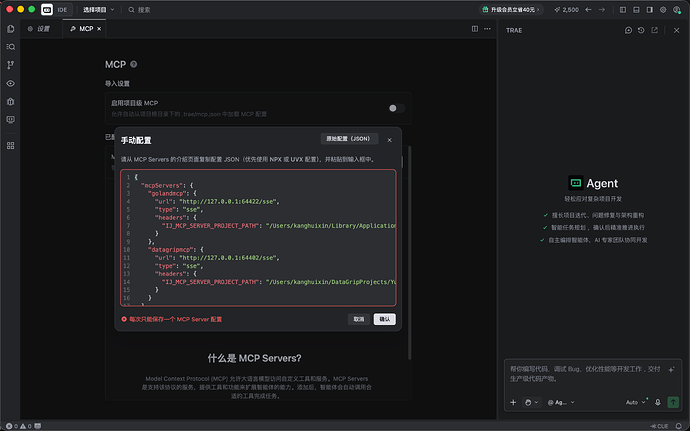Click the errors and warnings status counter
690x431 pixels.
[18, 426]
